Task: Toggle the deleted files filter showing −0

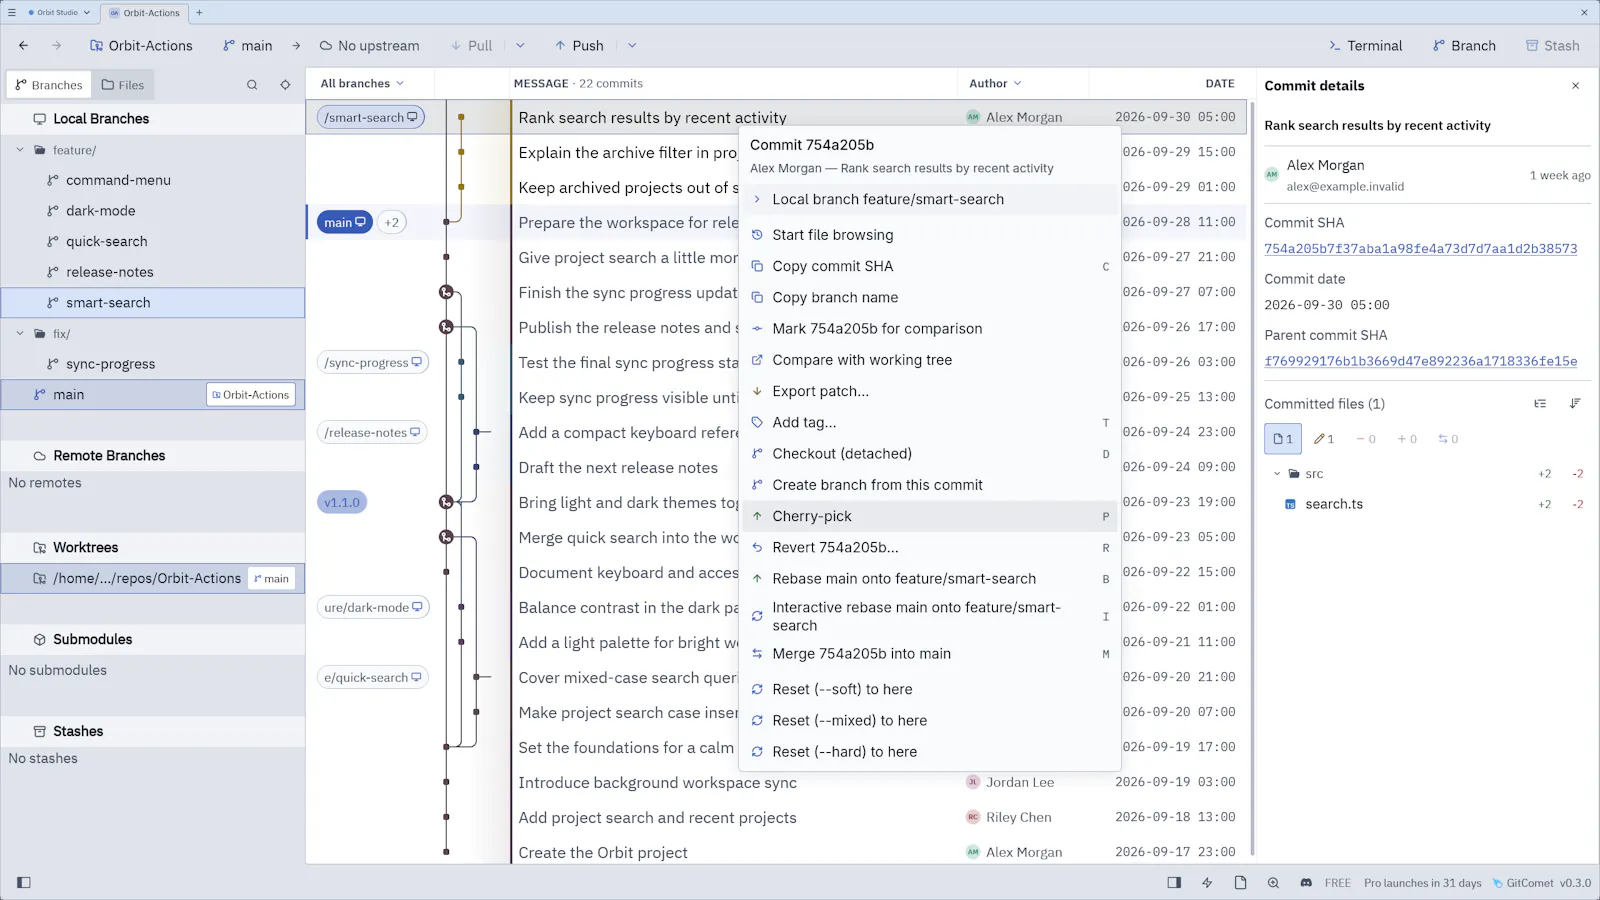Action: tap(1366, 439)
